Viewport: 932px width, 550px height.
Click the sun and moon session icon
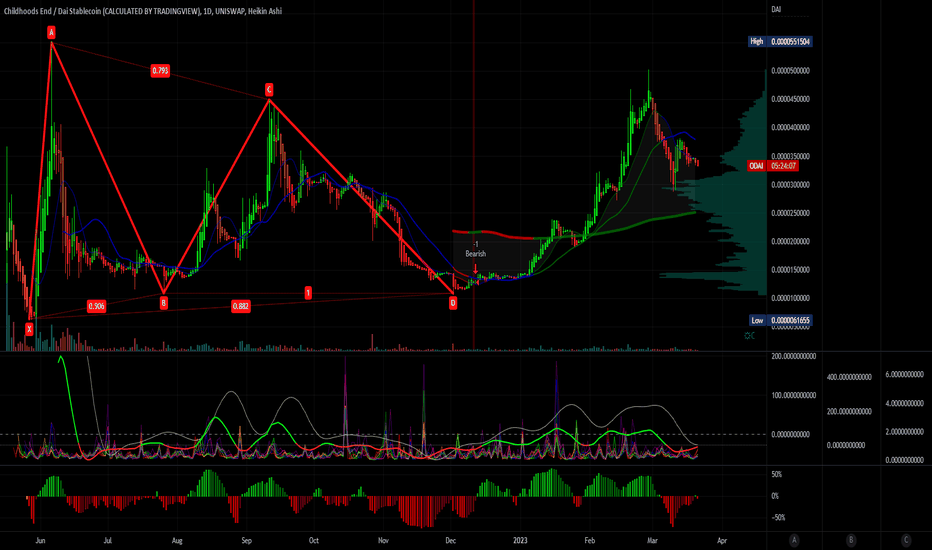[x=750, y=336]
